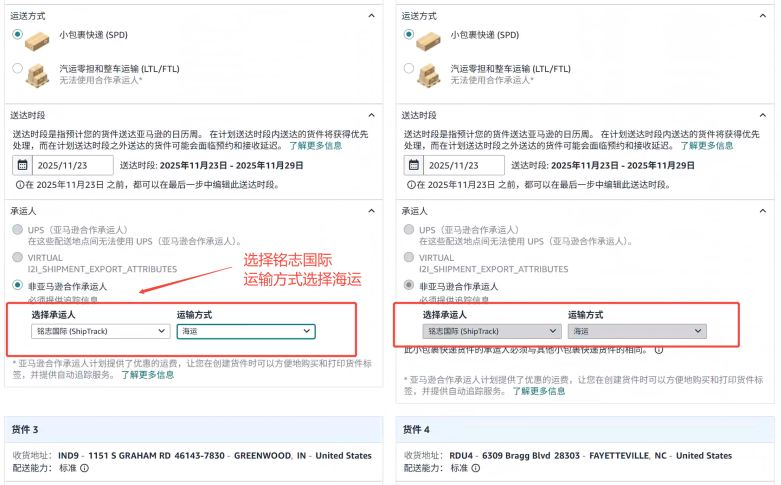Click RDU4 FAYETTEVILLE address text
781x485 pixels.
pyautogui.click(x=591, y=456)
